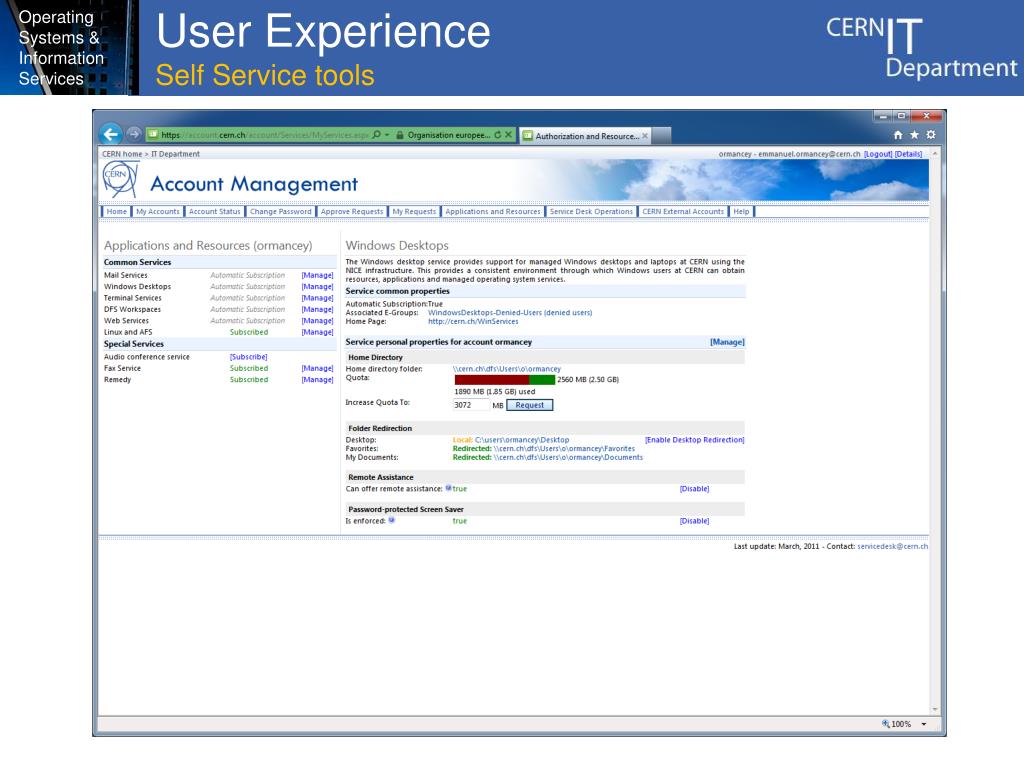Click the scrollbar up arrow of the page
Screen dimensions: 1024x768
tap(935, 153)
